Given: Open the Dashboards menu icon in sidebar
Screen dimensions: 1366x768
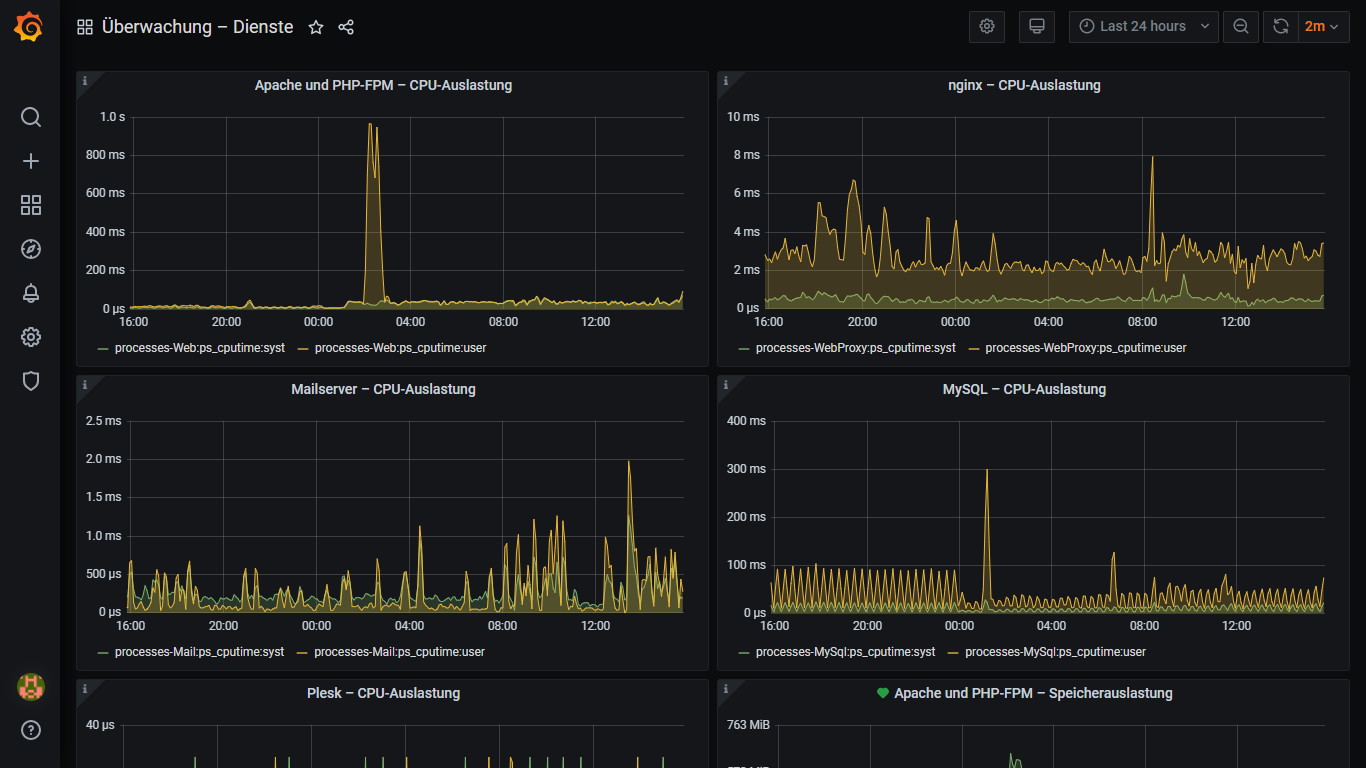Looking at the screenshot, I should [31, 205].
